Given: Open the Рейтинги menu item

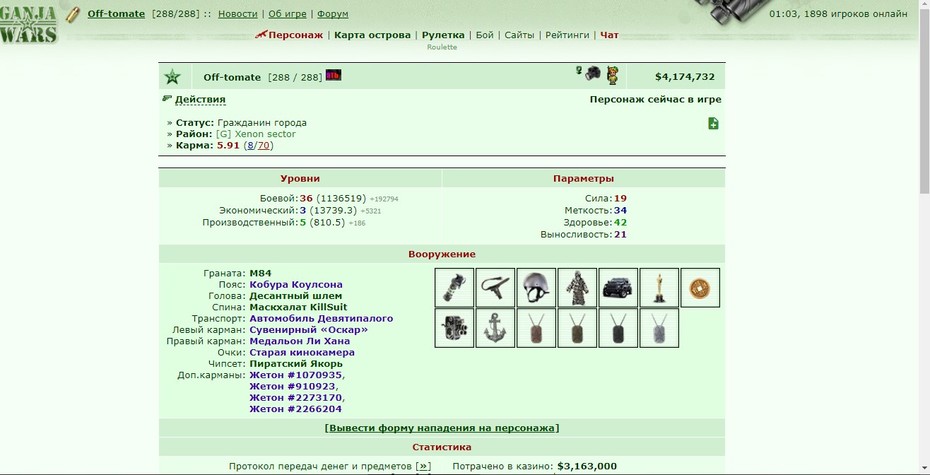Looking at the screenshot, I should pos(567,35).
